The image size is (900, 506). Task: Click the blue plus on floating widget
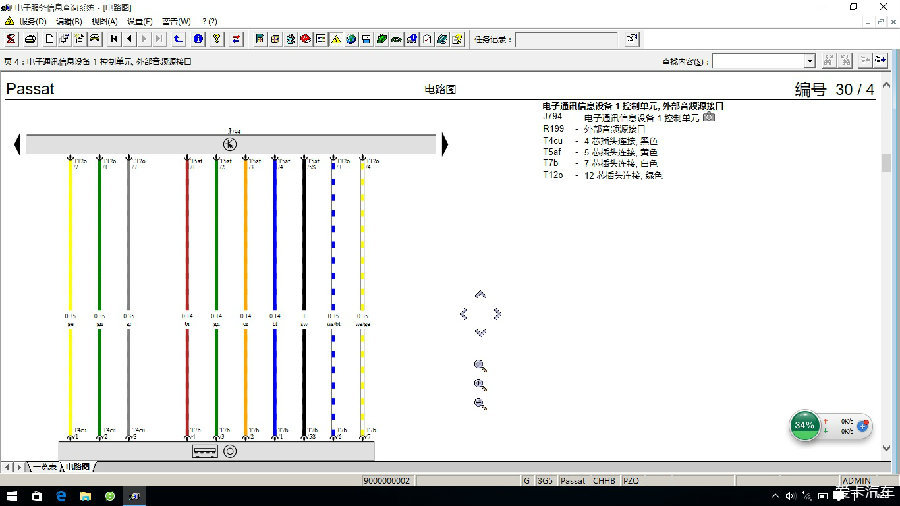[862, 426]
